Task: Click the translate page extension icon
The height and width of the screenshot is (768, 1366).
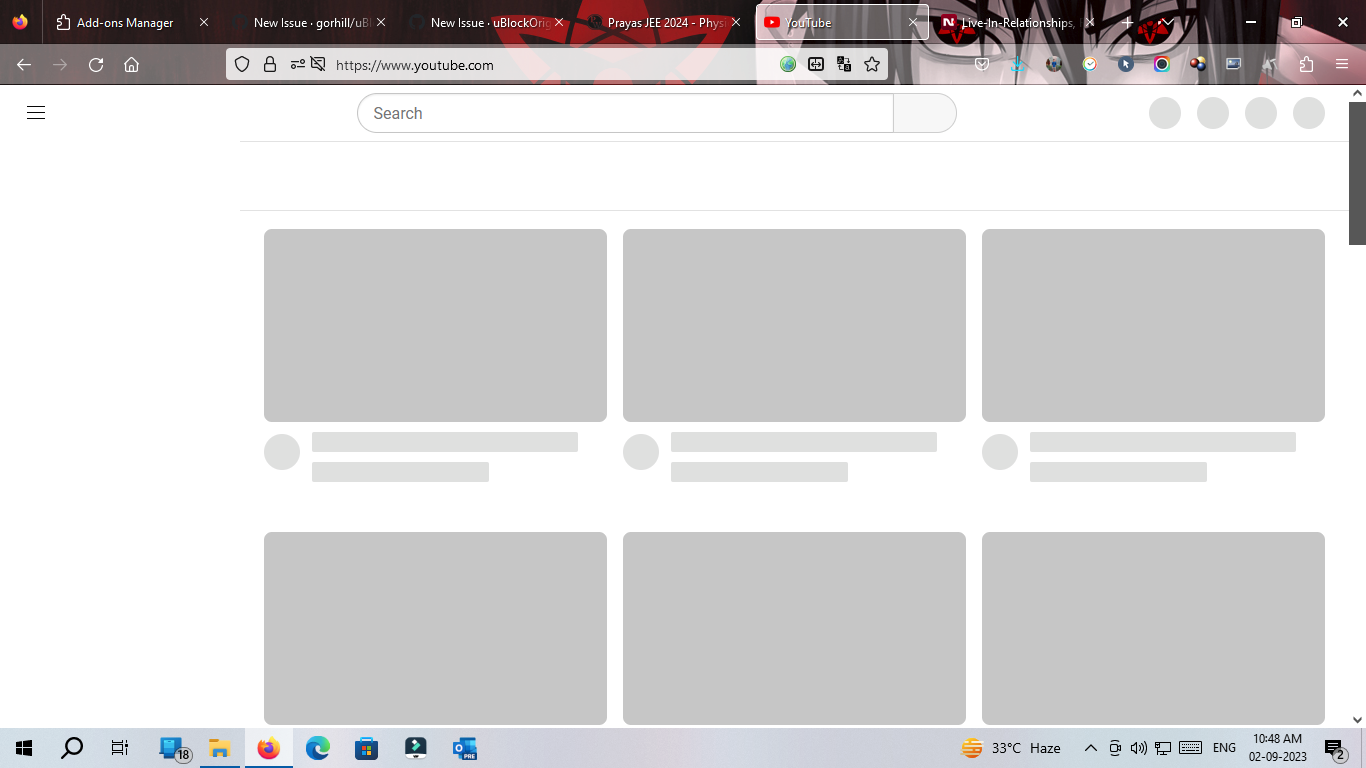Action: click(x=844, y=63)
